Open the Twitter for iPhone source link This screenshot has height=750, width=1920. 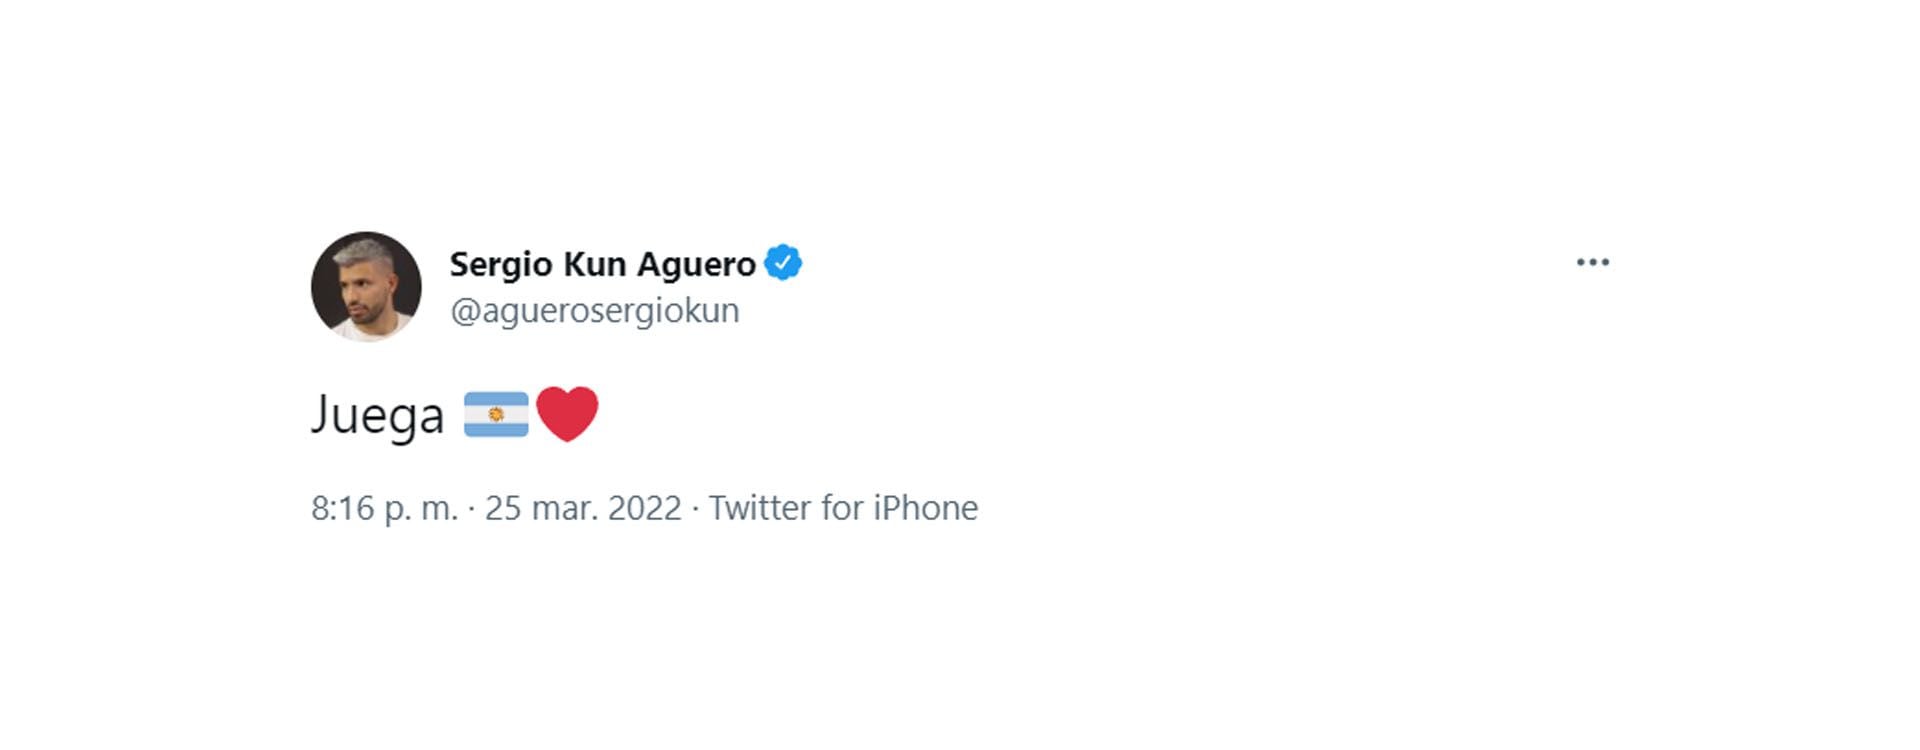point(843,508)
